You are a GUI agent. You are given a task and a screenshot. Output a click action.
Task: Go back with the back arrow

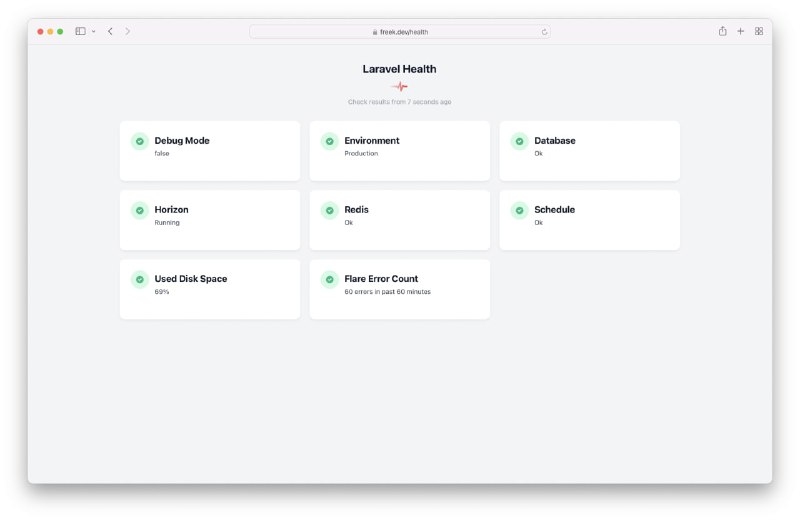coord(110,31)
